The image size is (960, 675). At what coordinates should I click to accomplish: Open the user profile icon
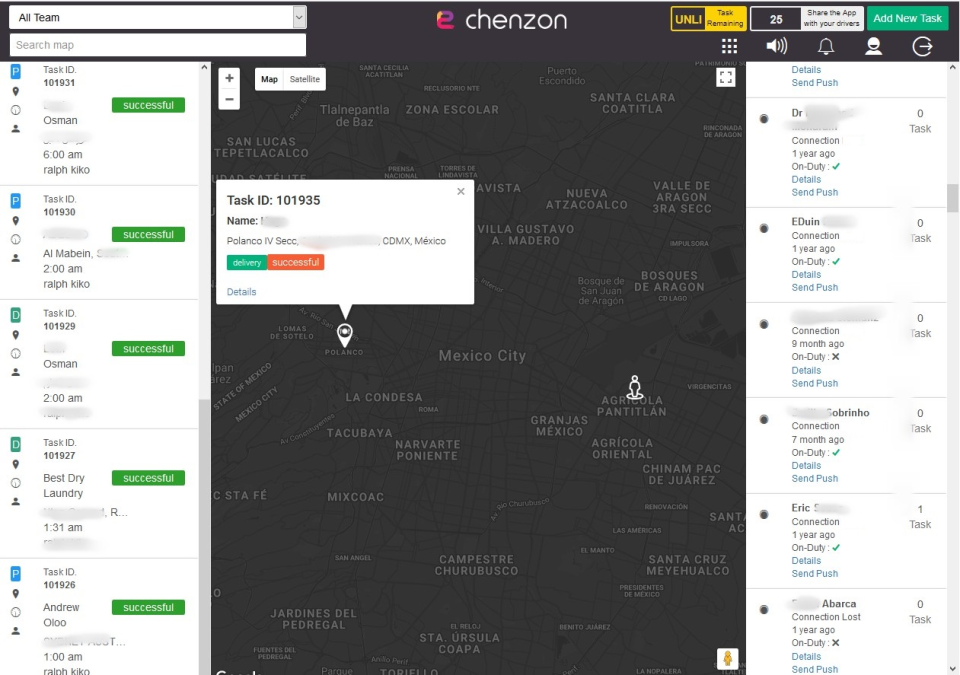tap(873, 46)
